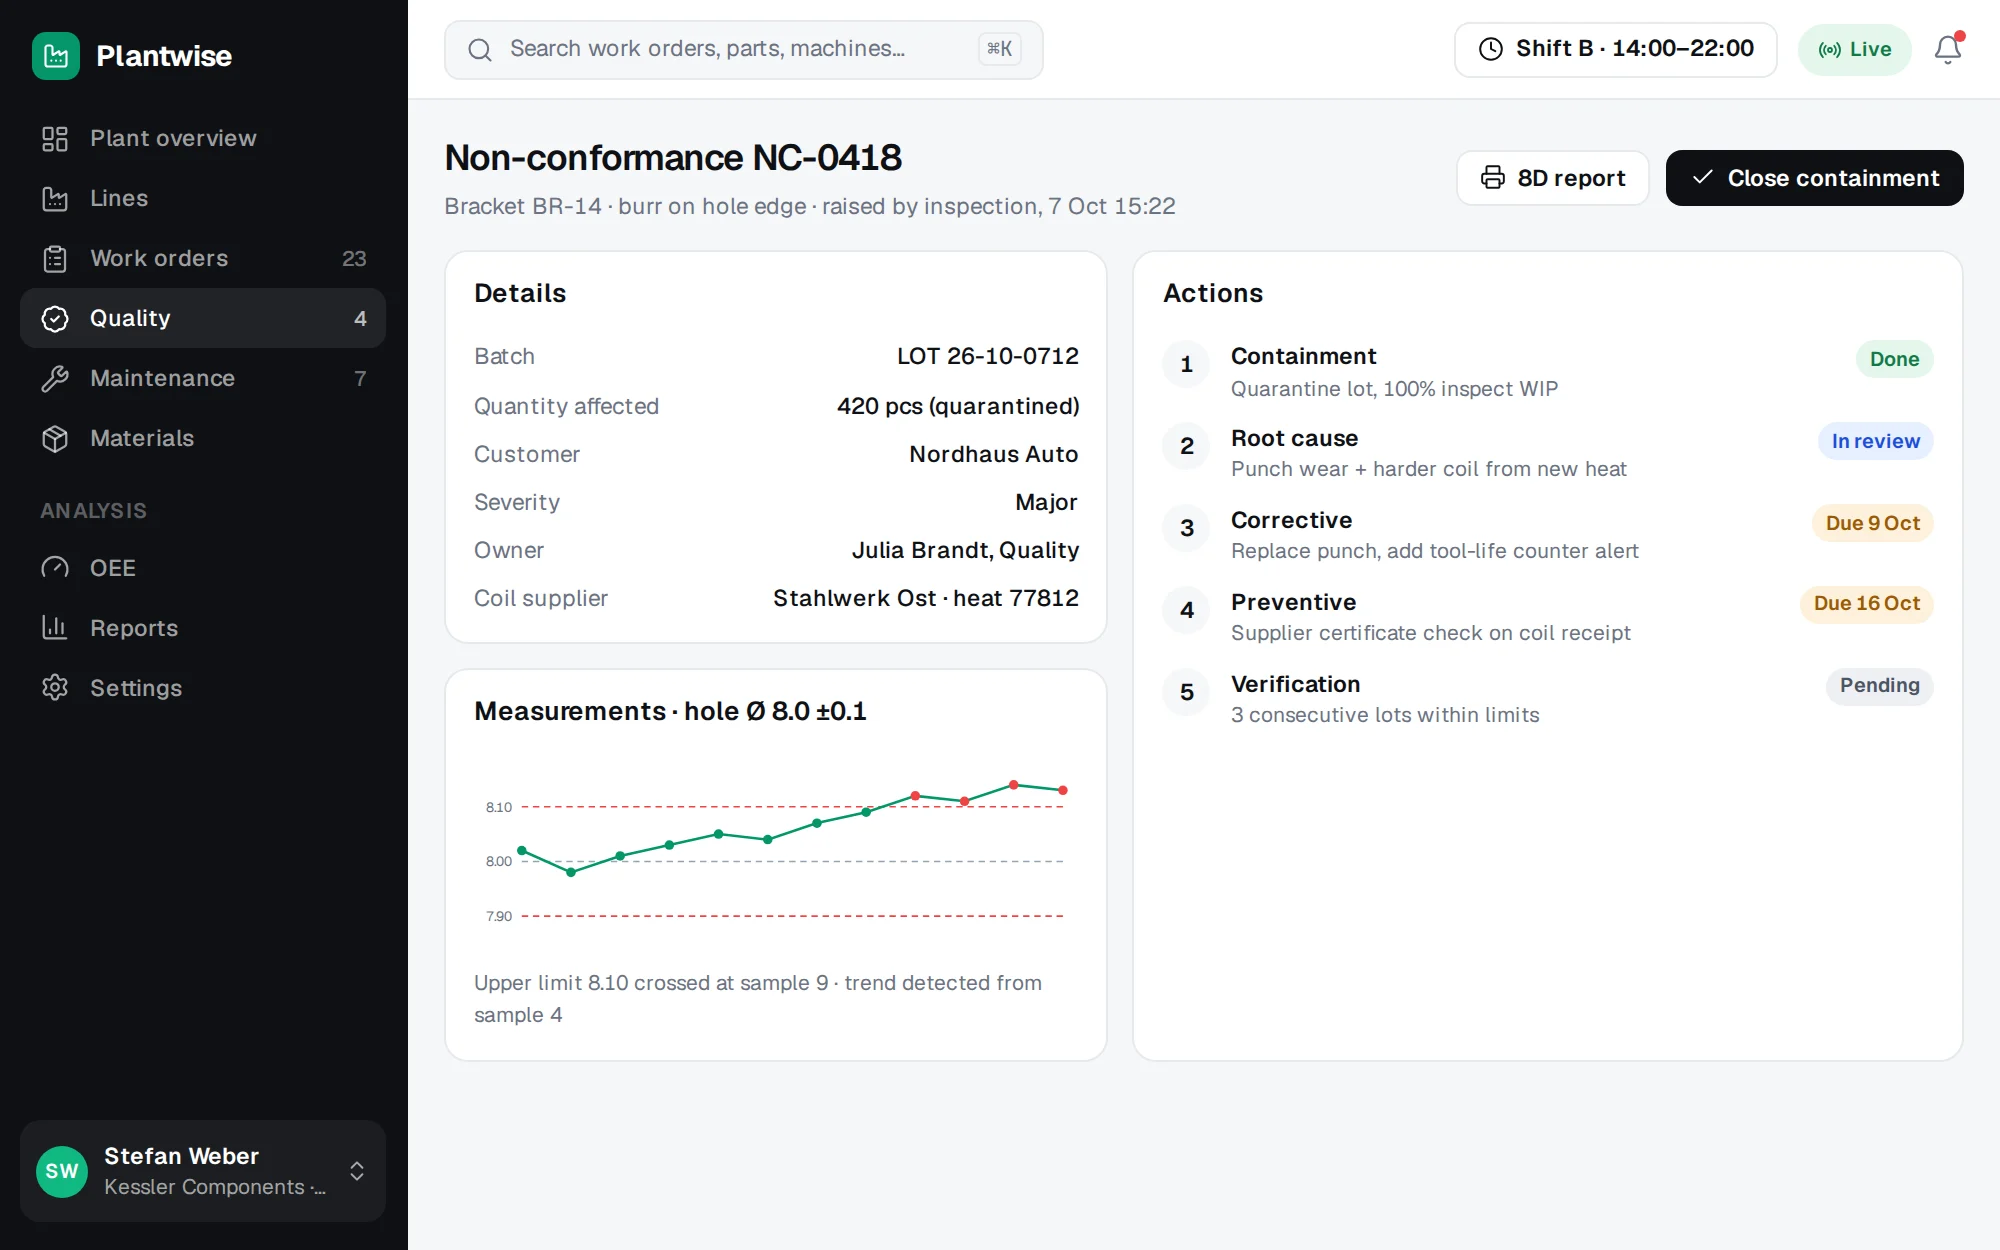The width and height of the screenshot is (2000, 1250).
Task: Open Plant overview in the sidebar
Action: (x=203, y=138)
